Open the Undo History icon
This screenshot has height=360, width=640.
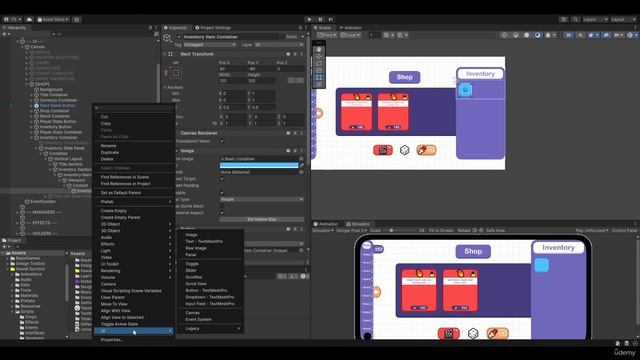[x=564, y=19]
